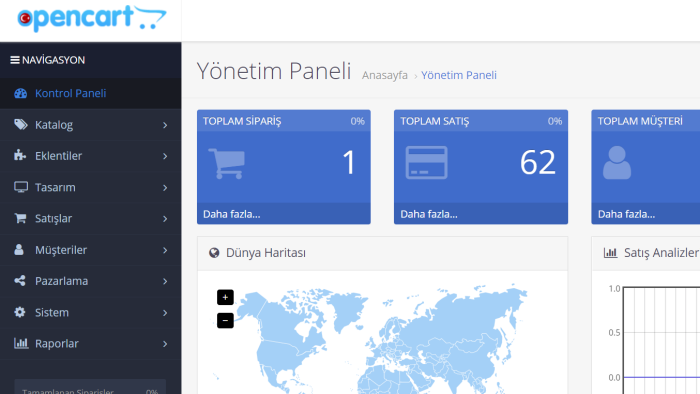Viewport: 700px width, 394px height.
Task: Go to Anasayfa breadcrumb link
Action: pos(385,75)
